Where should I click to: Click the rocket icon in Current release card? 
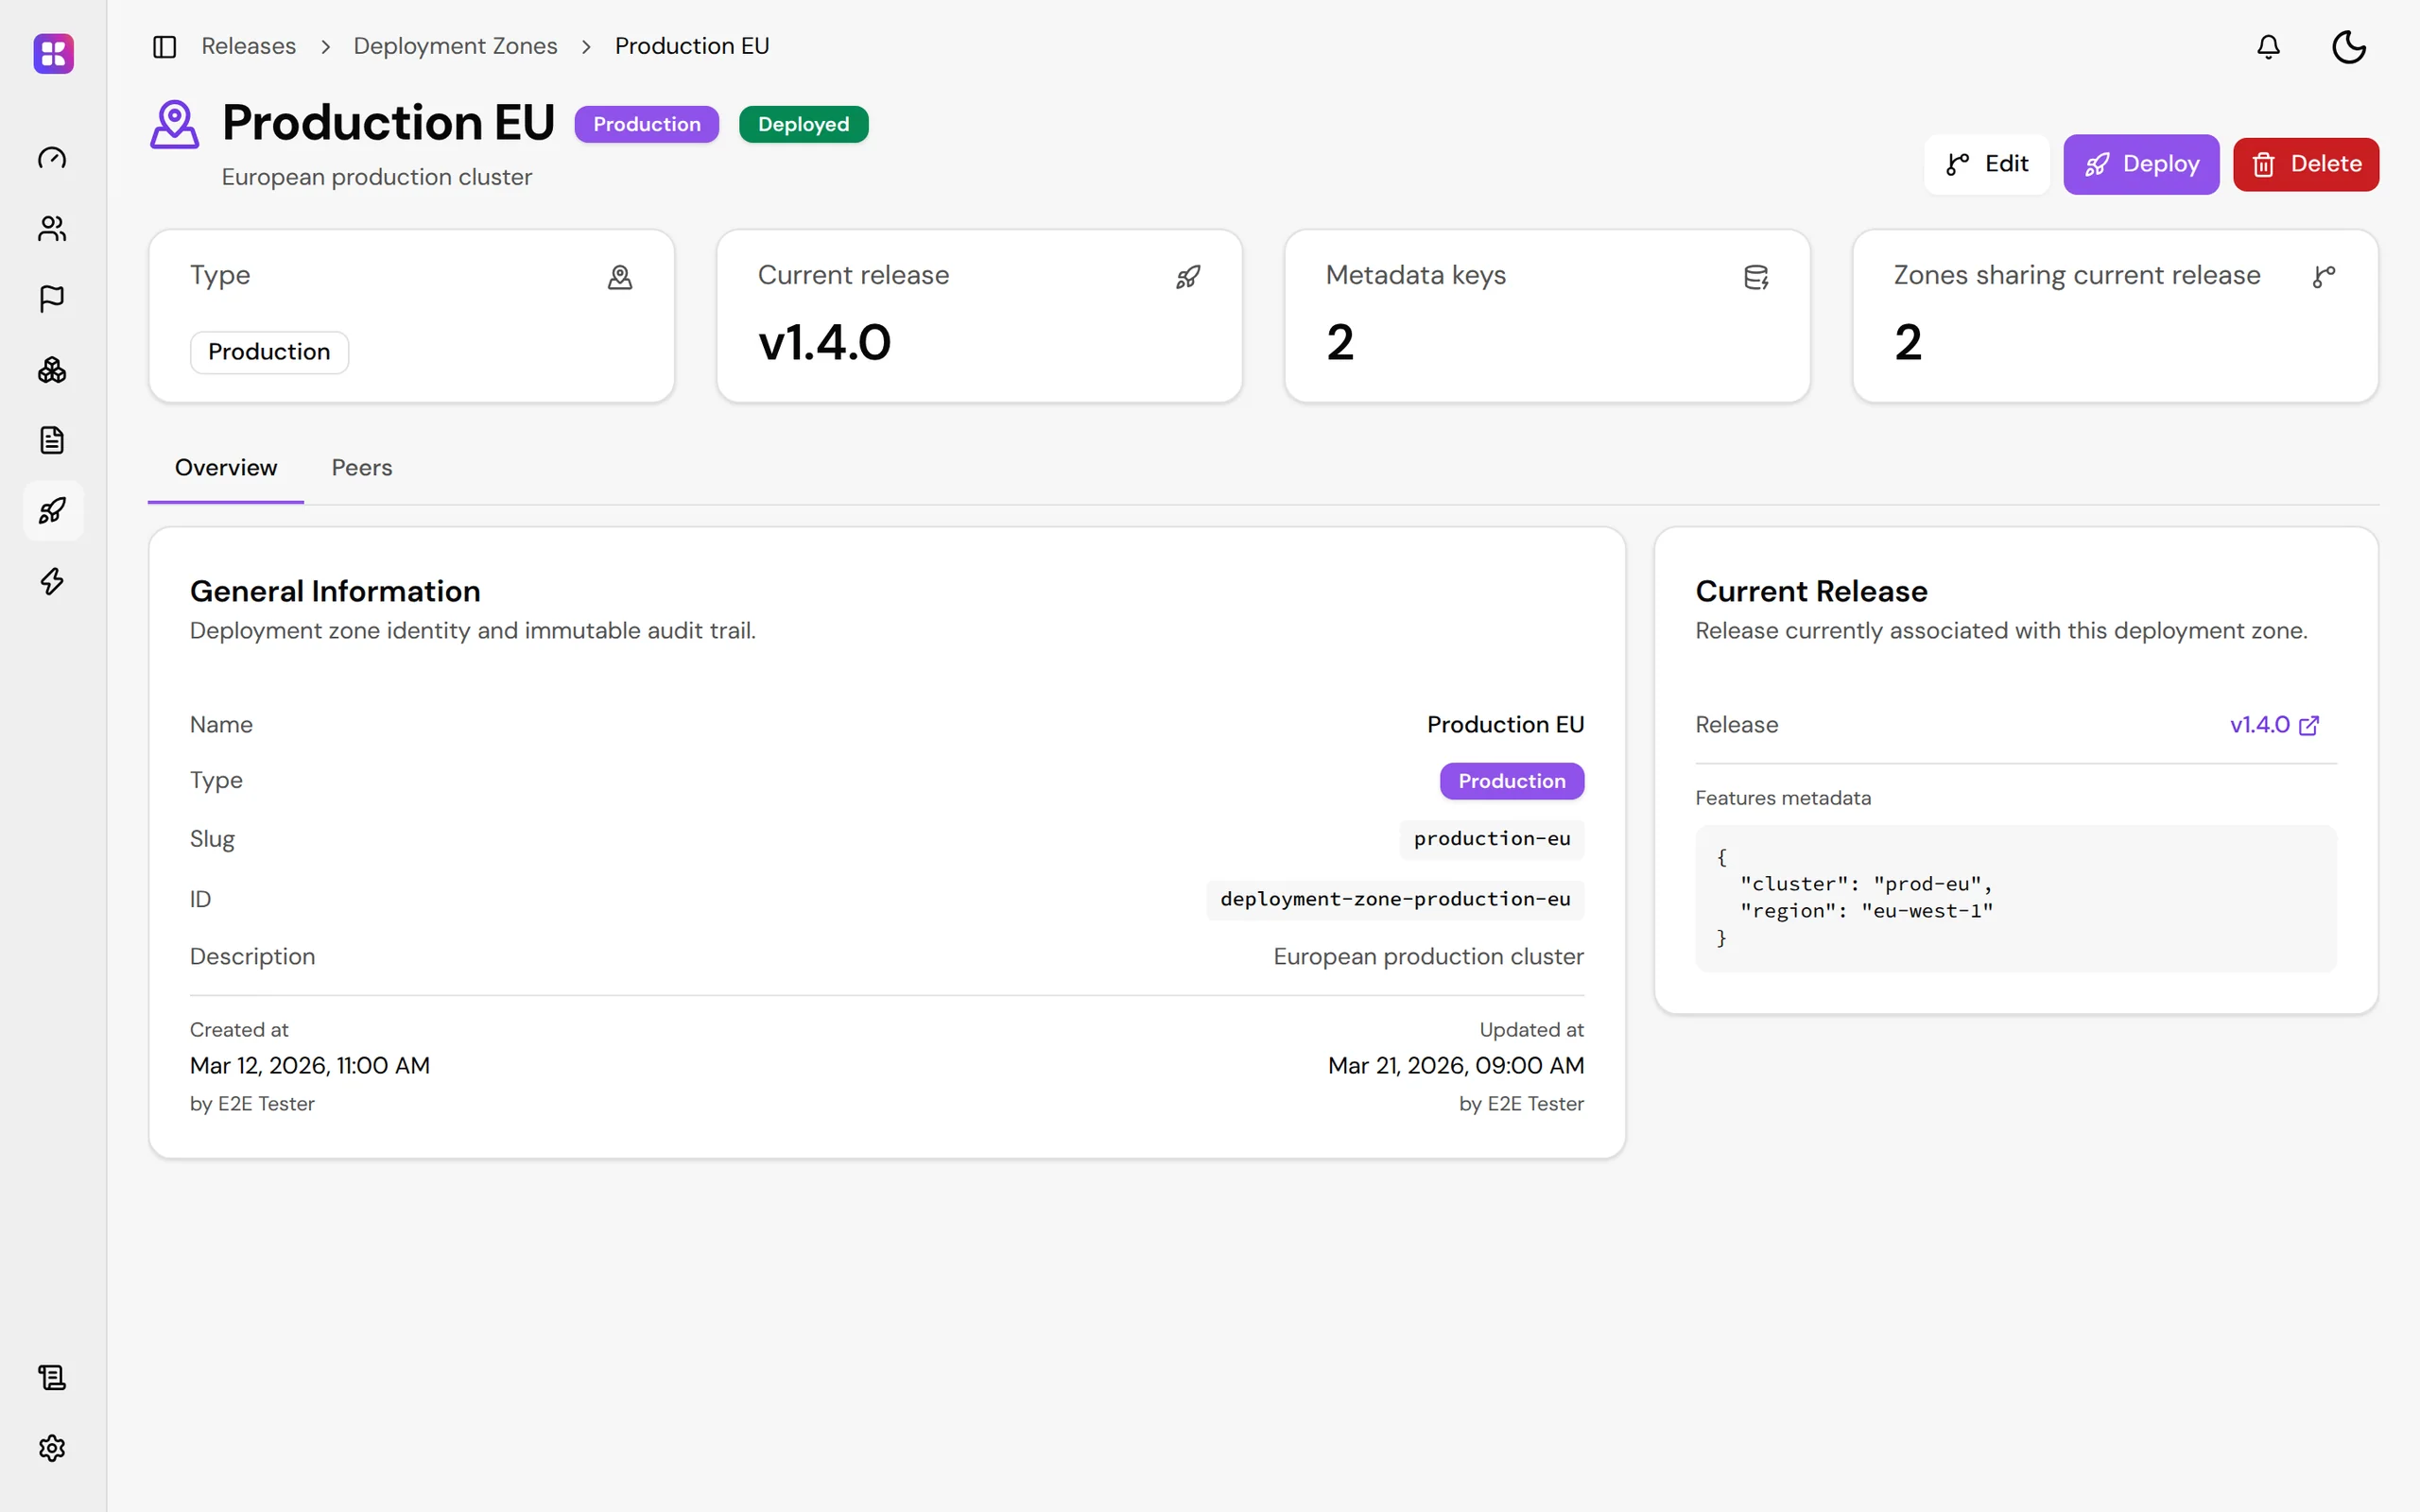coord(1188,277)
